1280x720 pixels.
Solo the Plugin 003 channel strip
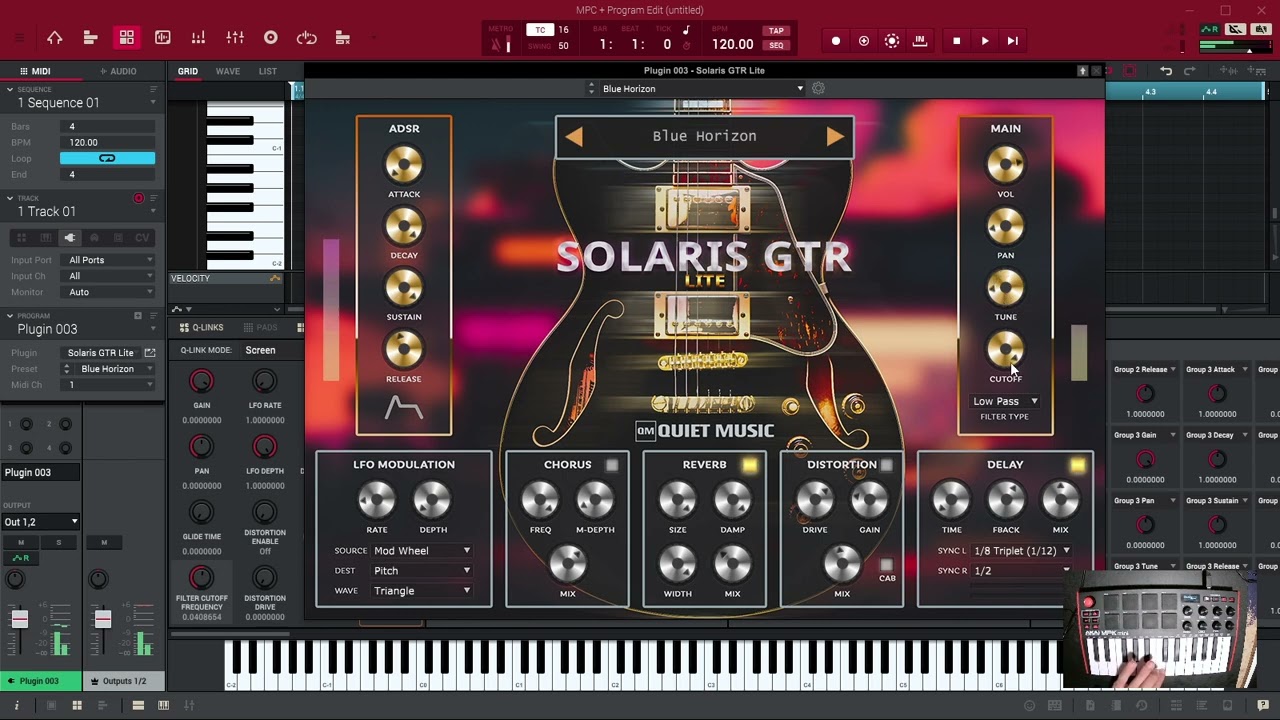click(x=59, y=542)
